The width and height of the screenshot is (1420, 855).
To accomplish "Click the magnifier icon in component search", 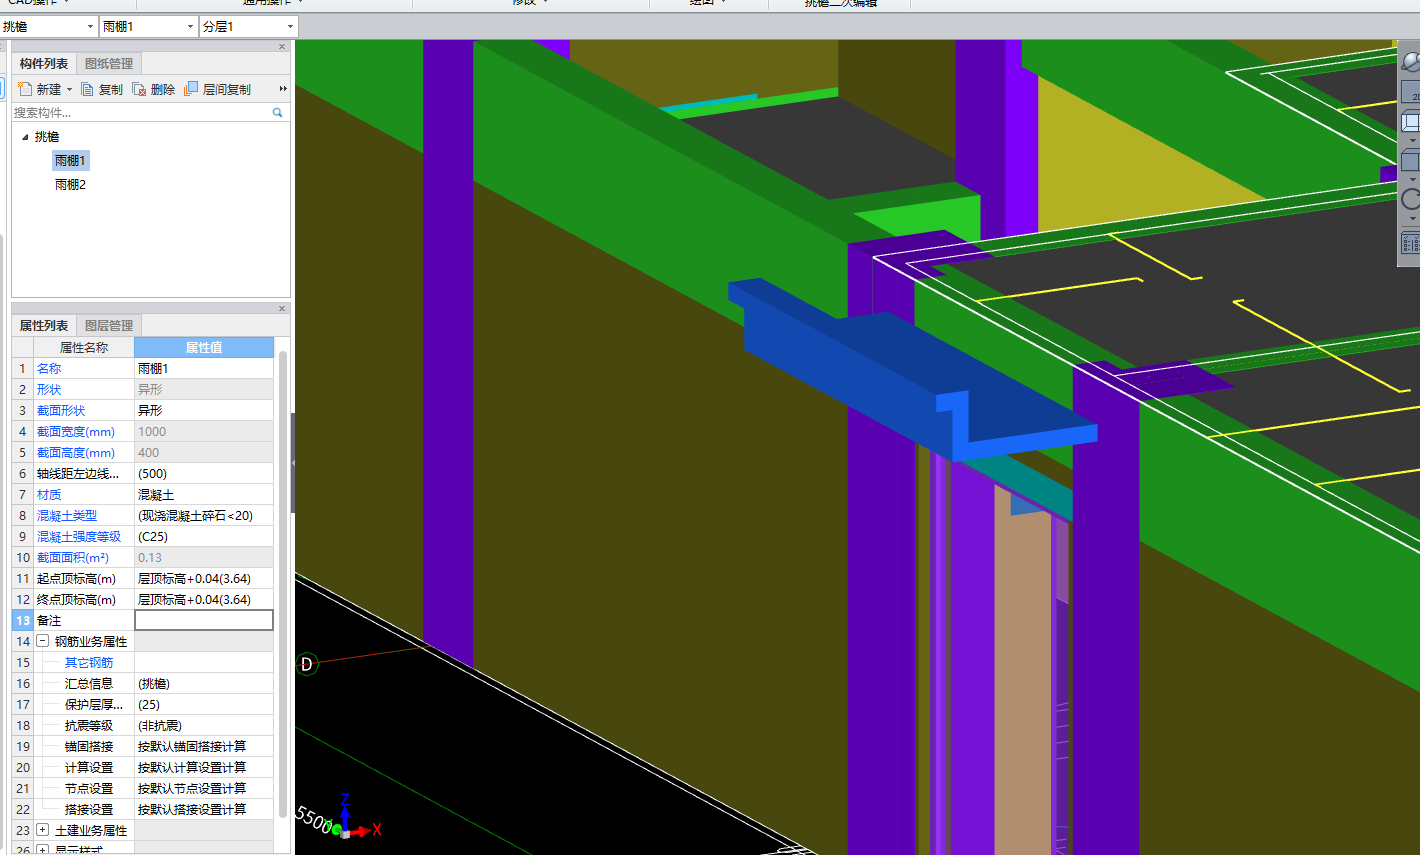I will (x=278, y=113).
